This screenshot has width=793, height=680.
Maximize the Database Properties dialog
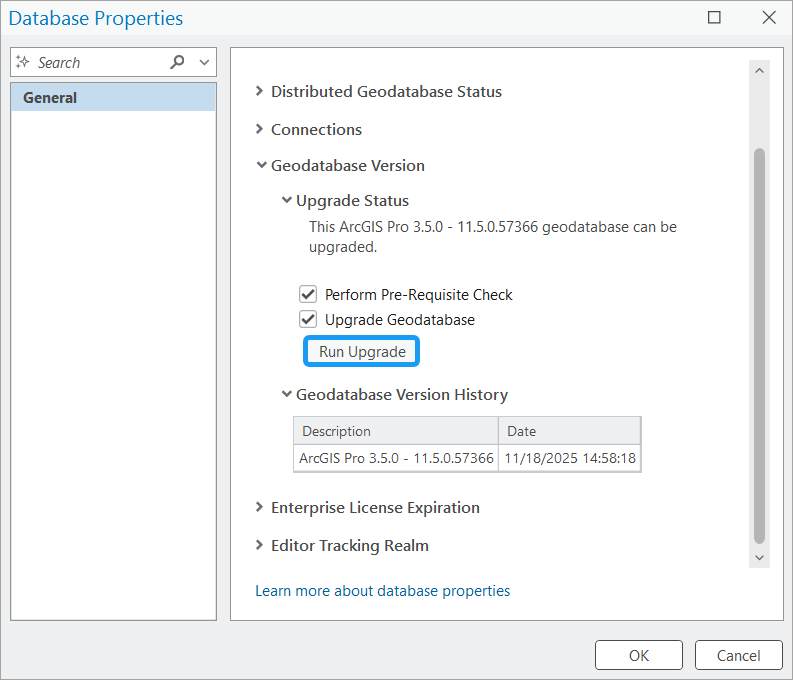point(714,18)
